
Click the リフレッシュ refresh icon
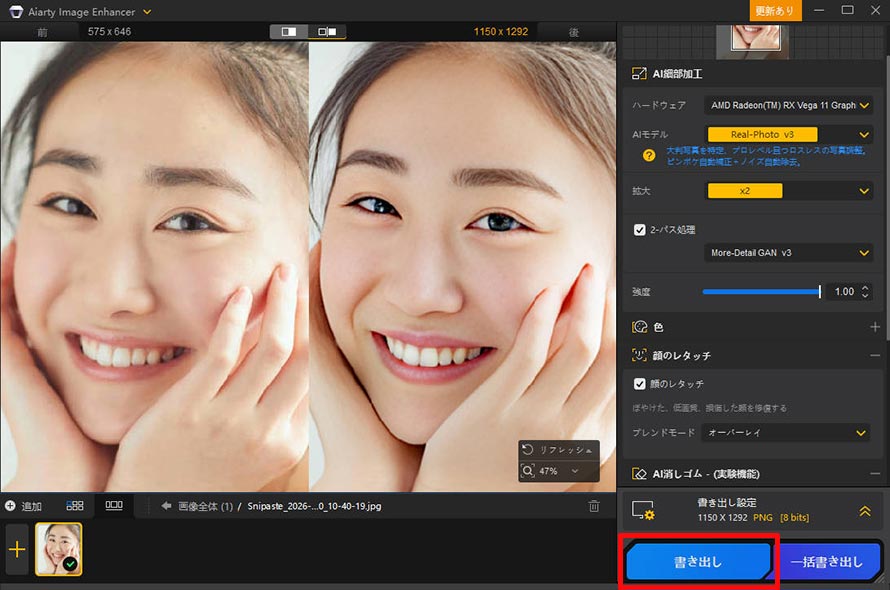529,452
